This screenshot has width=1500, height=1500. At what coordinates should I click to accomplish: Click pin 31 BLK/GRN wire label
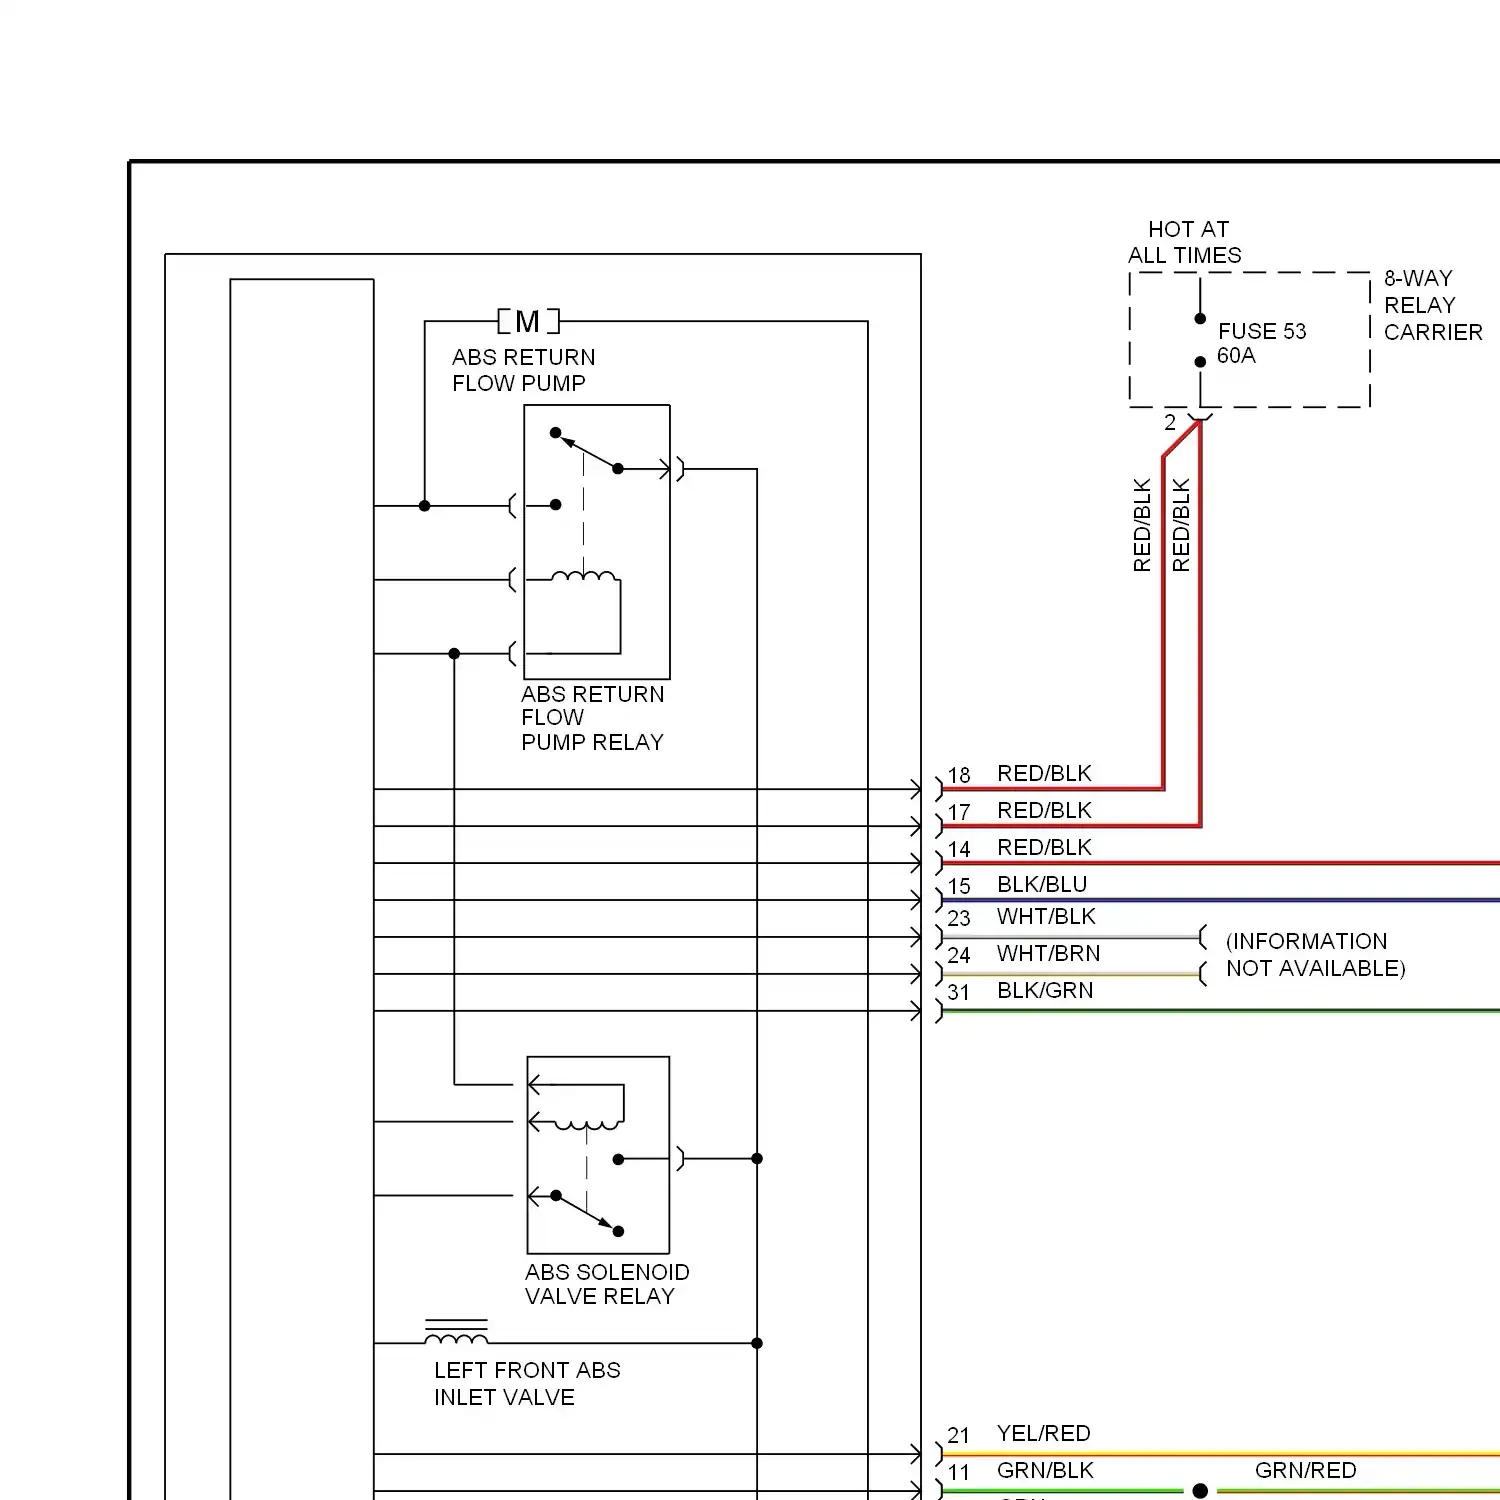pyautogui.click(x=1045, y=990)
